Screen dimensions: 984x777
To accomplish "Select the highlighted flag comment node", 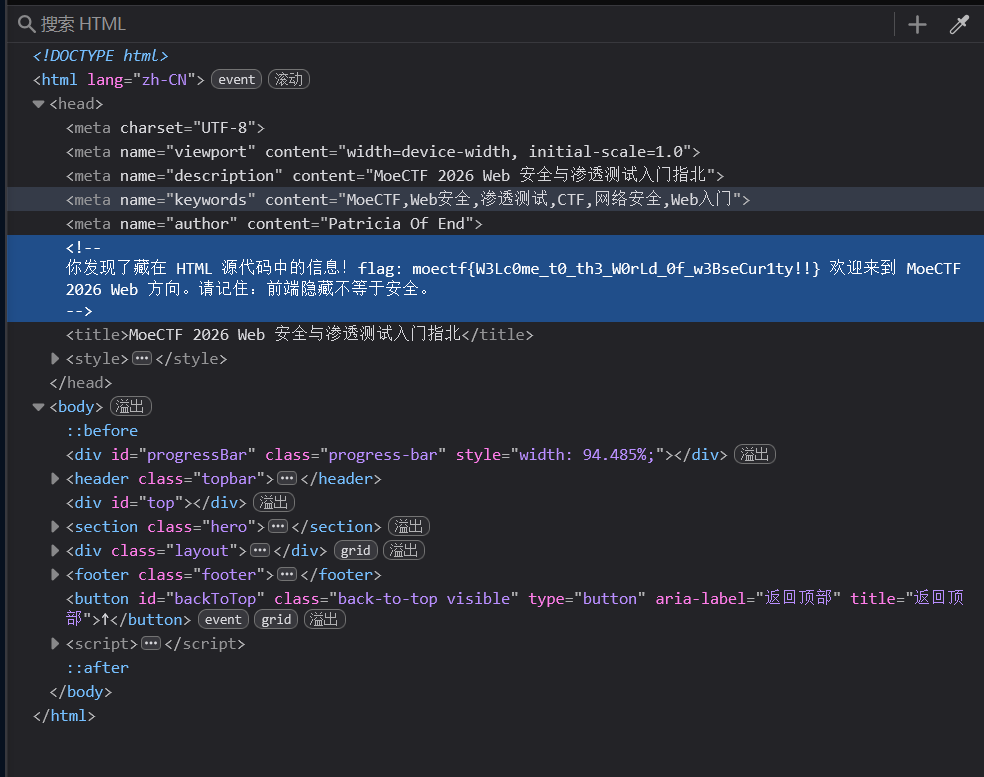I will pyautogui.click(x=495, y=279).
